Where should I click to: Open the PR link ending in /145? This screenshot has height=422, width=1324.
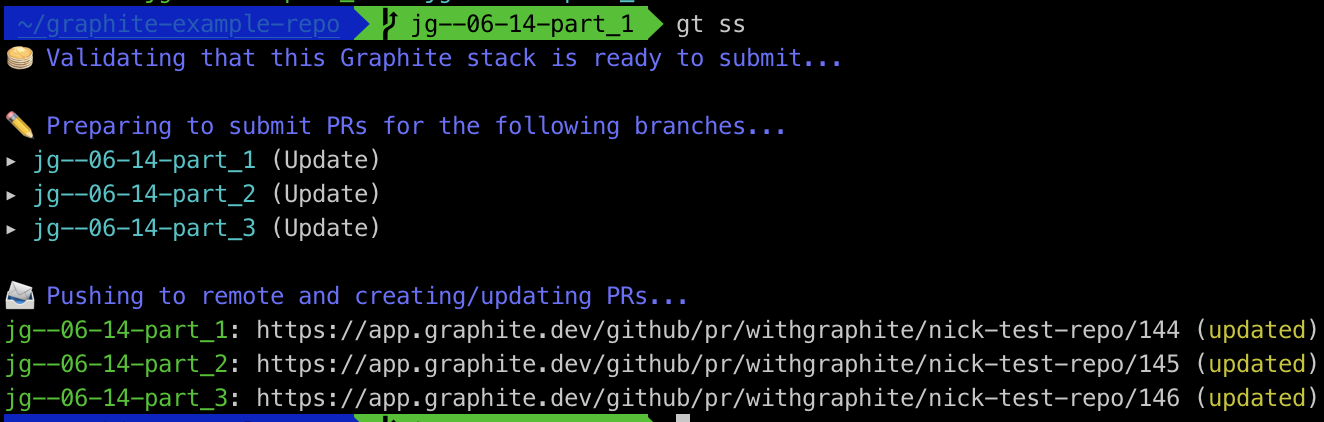718,364
